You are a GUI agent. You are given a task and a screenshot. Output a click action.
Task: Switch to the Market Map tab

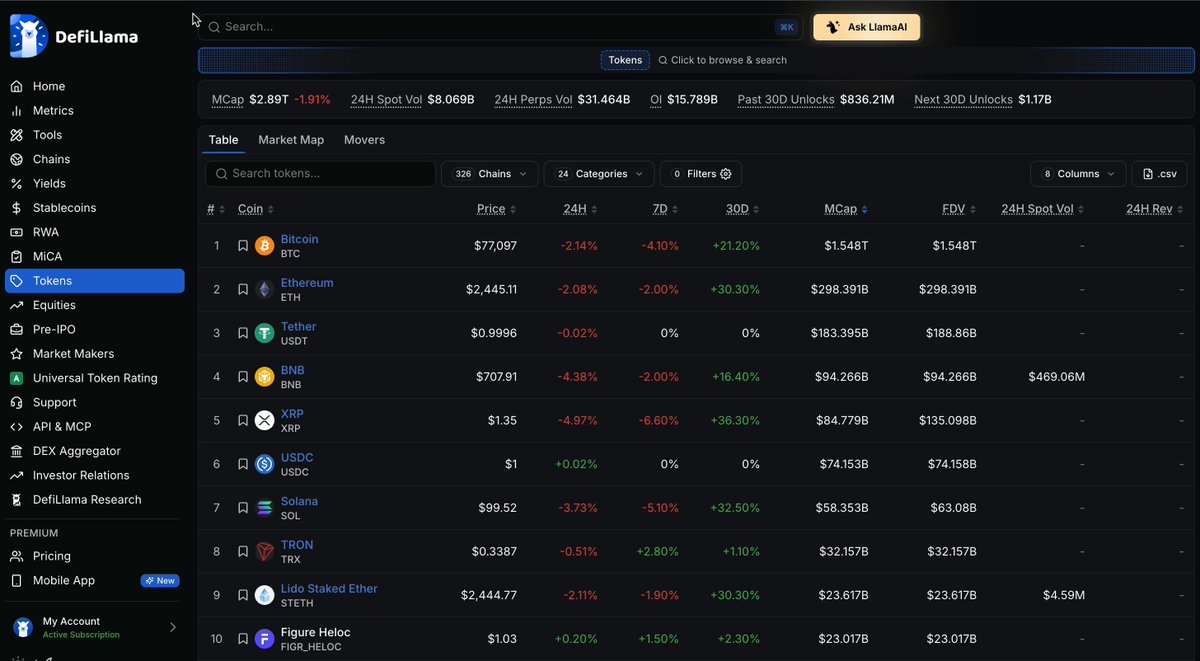pyautogui.click(x=291, y=140)
